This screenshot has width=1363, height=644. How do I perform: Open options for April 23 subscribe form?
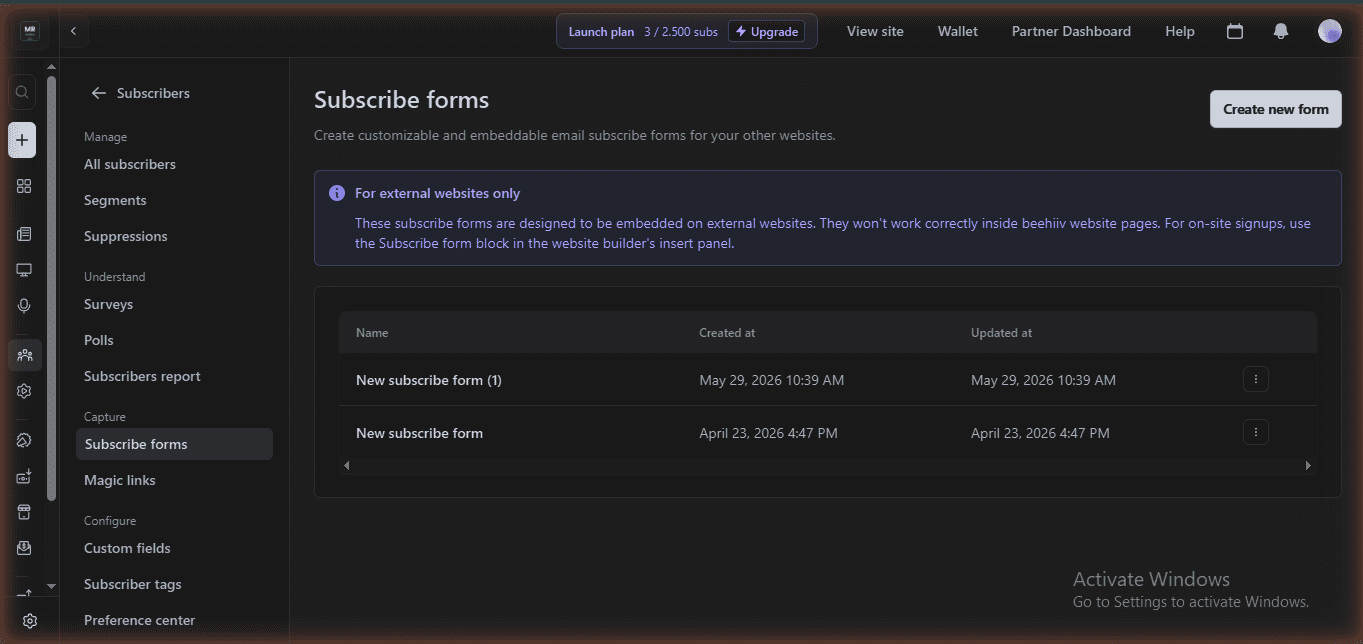click(1256, 432)
